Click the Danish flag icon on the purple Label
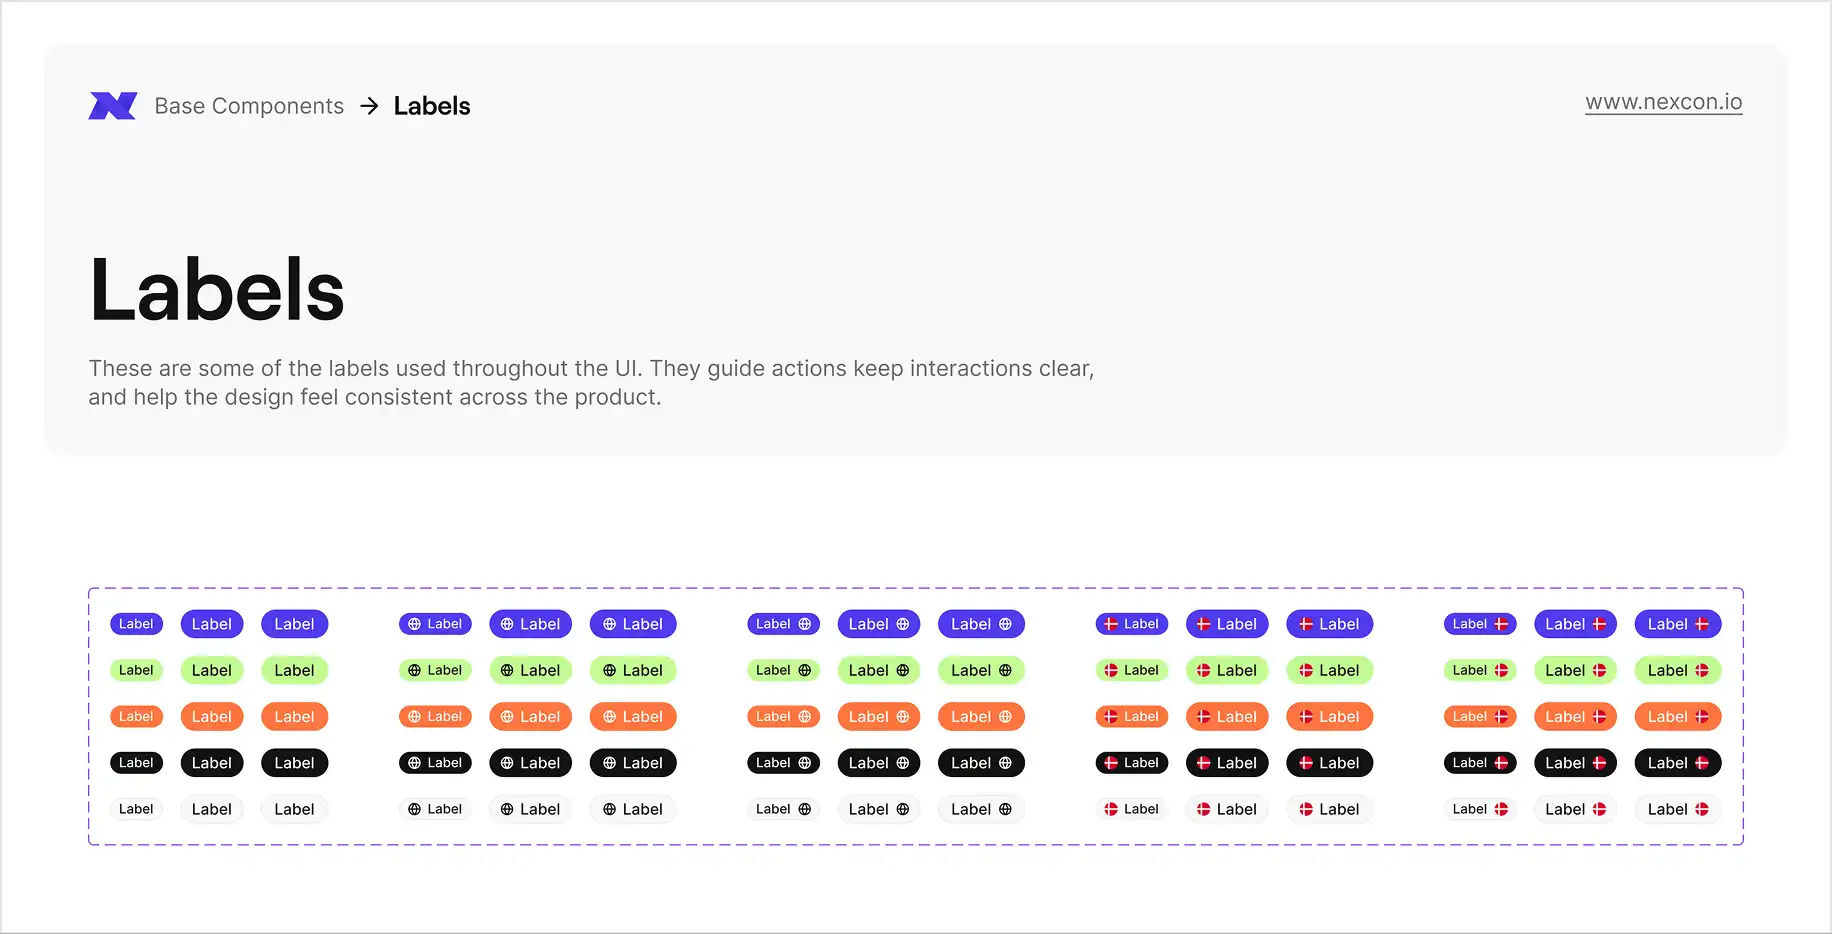 (x=1110, y=624)
